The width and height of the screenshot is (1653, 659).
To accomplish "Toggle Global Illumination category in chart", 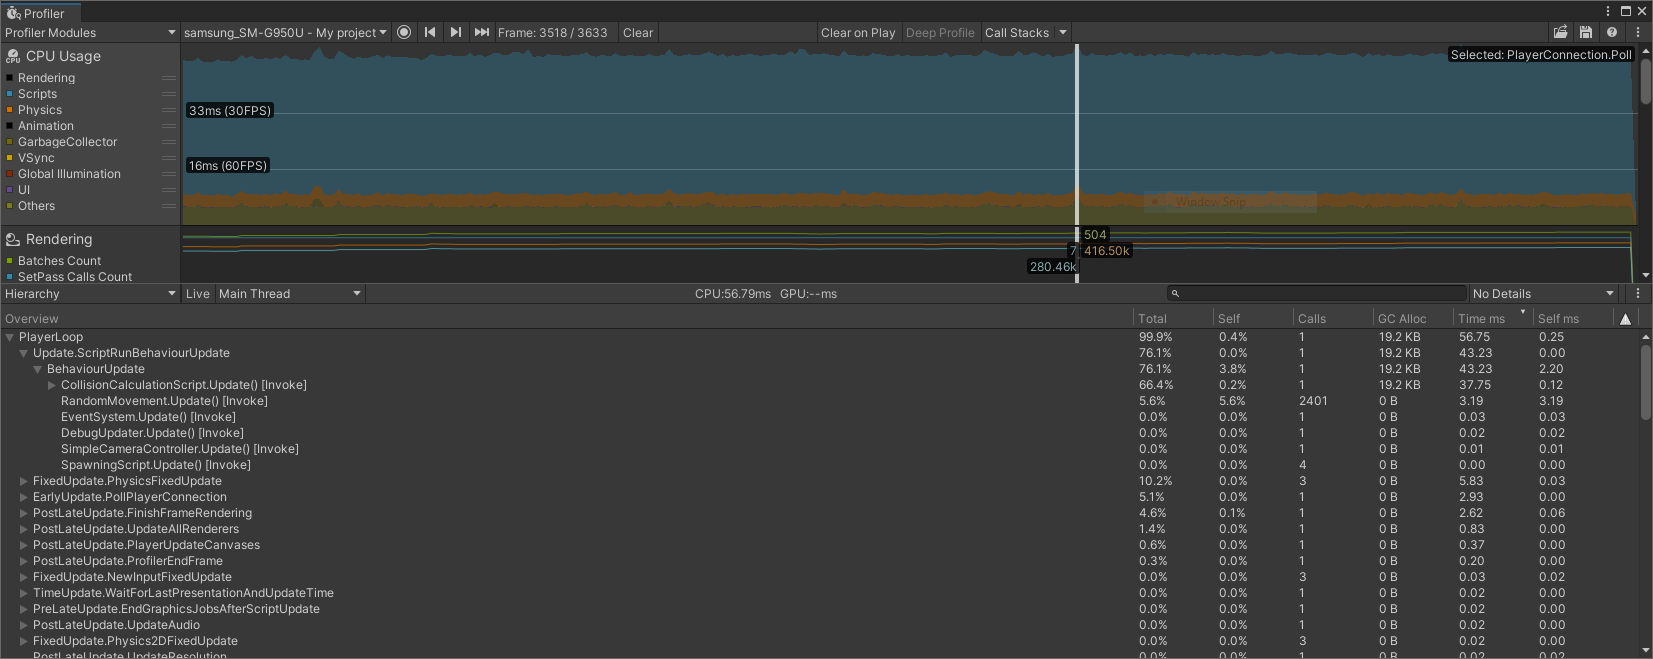I will tap(69, 174).
